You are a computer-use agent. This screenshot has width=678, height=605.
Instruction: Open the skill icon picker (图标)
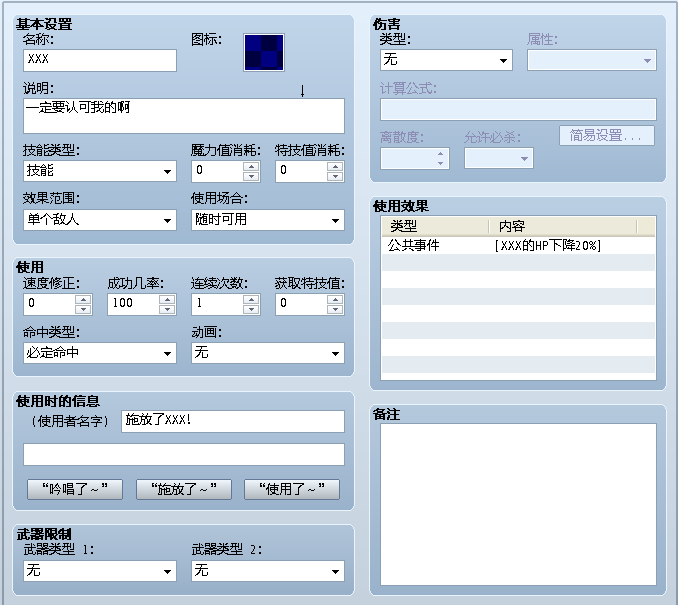coord(264,52)
